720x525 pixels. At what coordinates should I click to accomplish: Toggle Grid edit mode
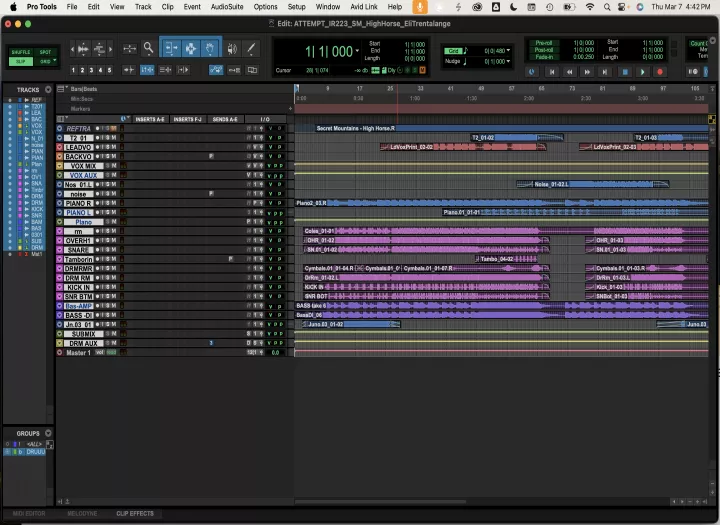45,61
